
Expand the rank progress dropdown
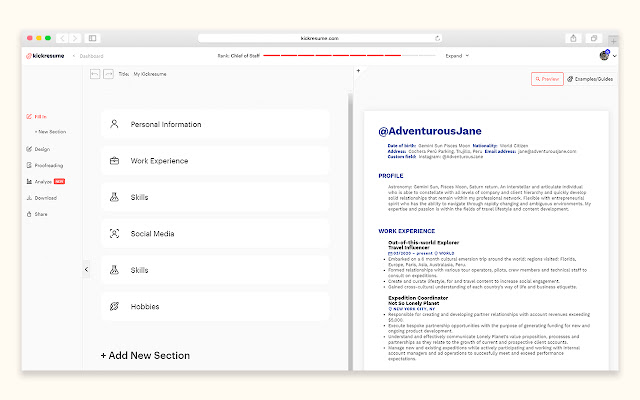coord(457,56)
